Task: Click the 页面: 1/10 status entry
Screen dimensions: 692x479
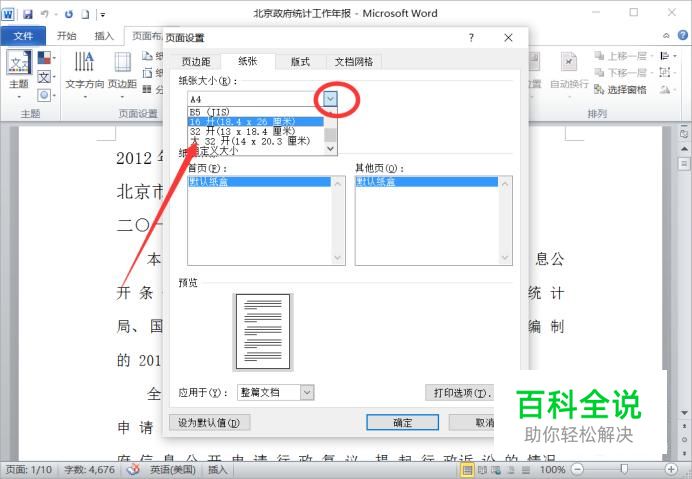Action: [x=29, y=470]
